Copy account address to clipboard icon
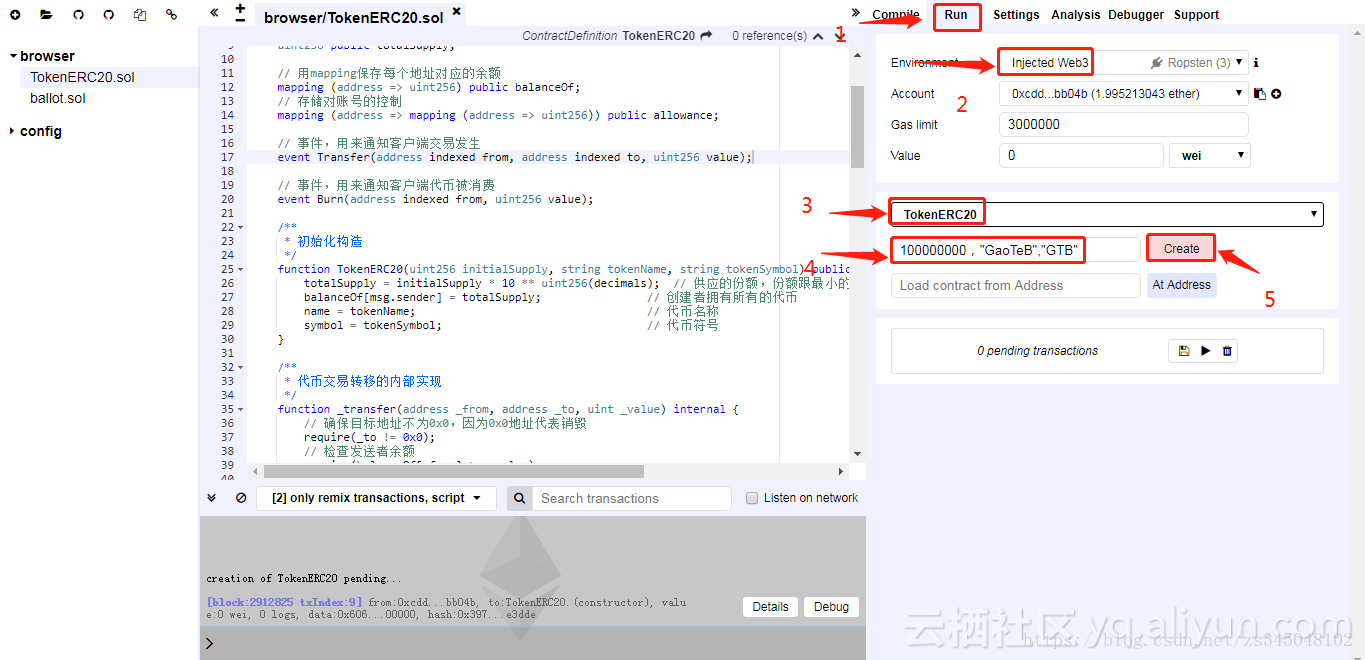The width and height of the screenshot is (1365, 660). pyautogui.click(x=1260, y=94)
